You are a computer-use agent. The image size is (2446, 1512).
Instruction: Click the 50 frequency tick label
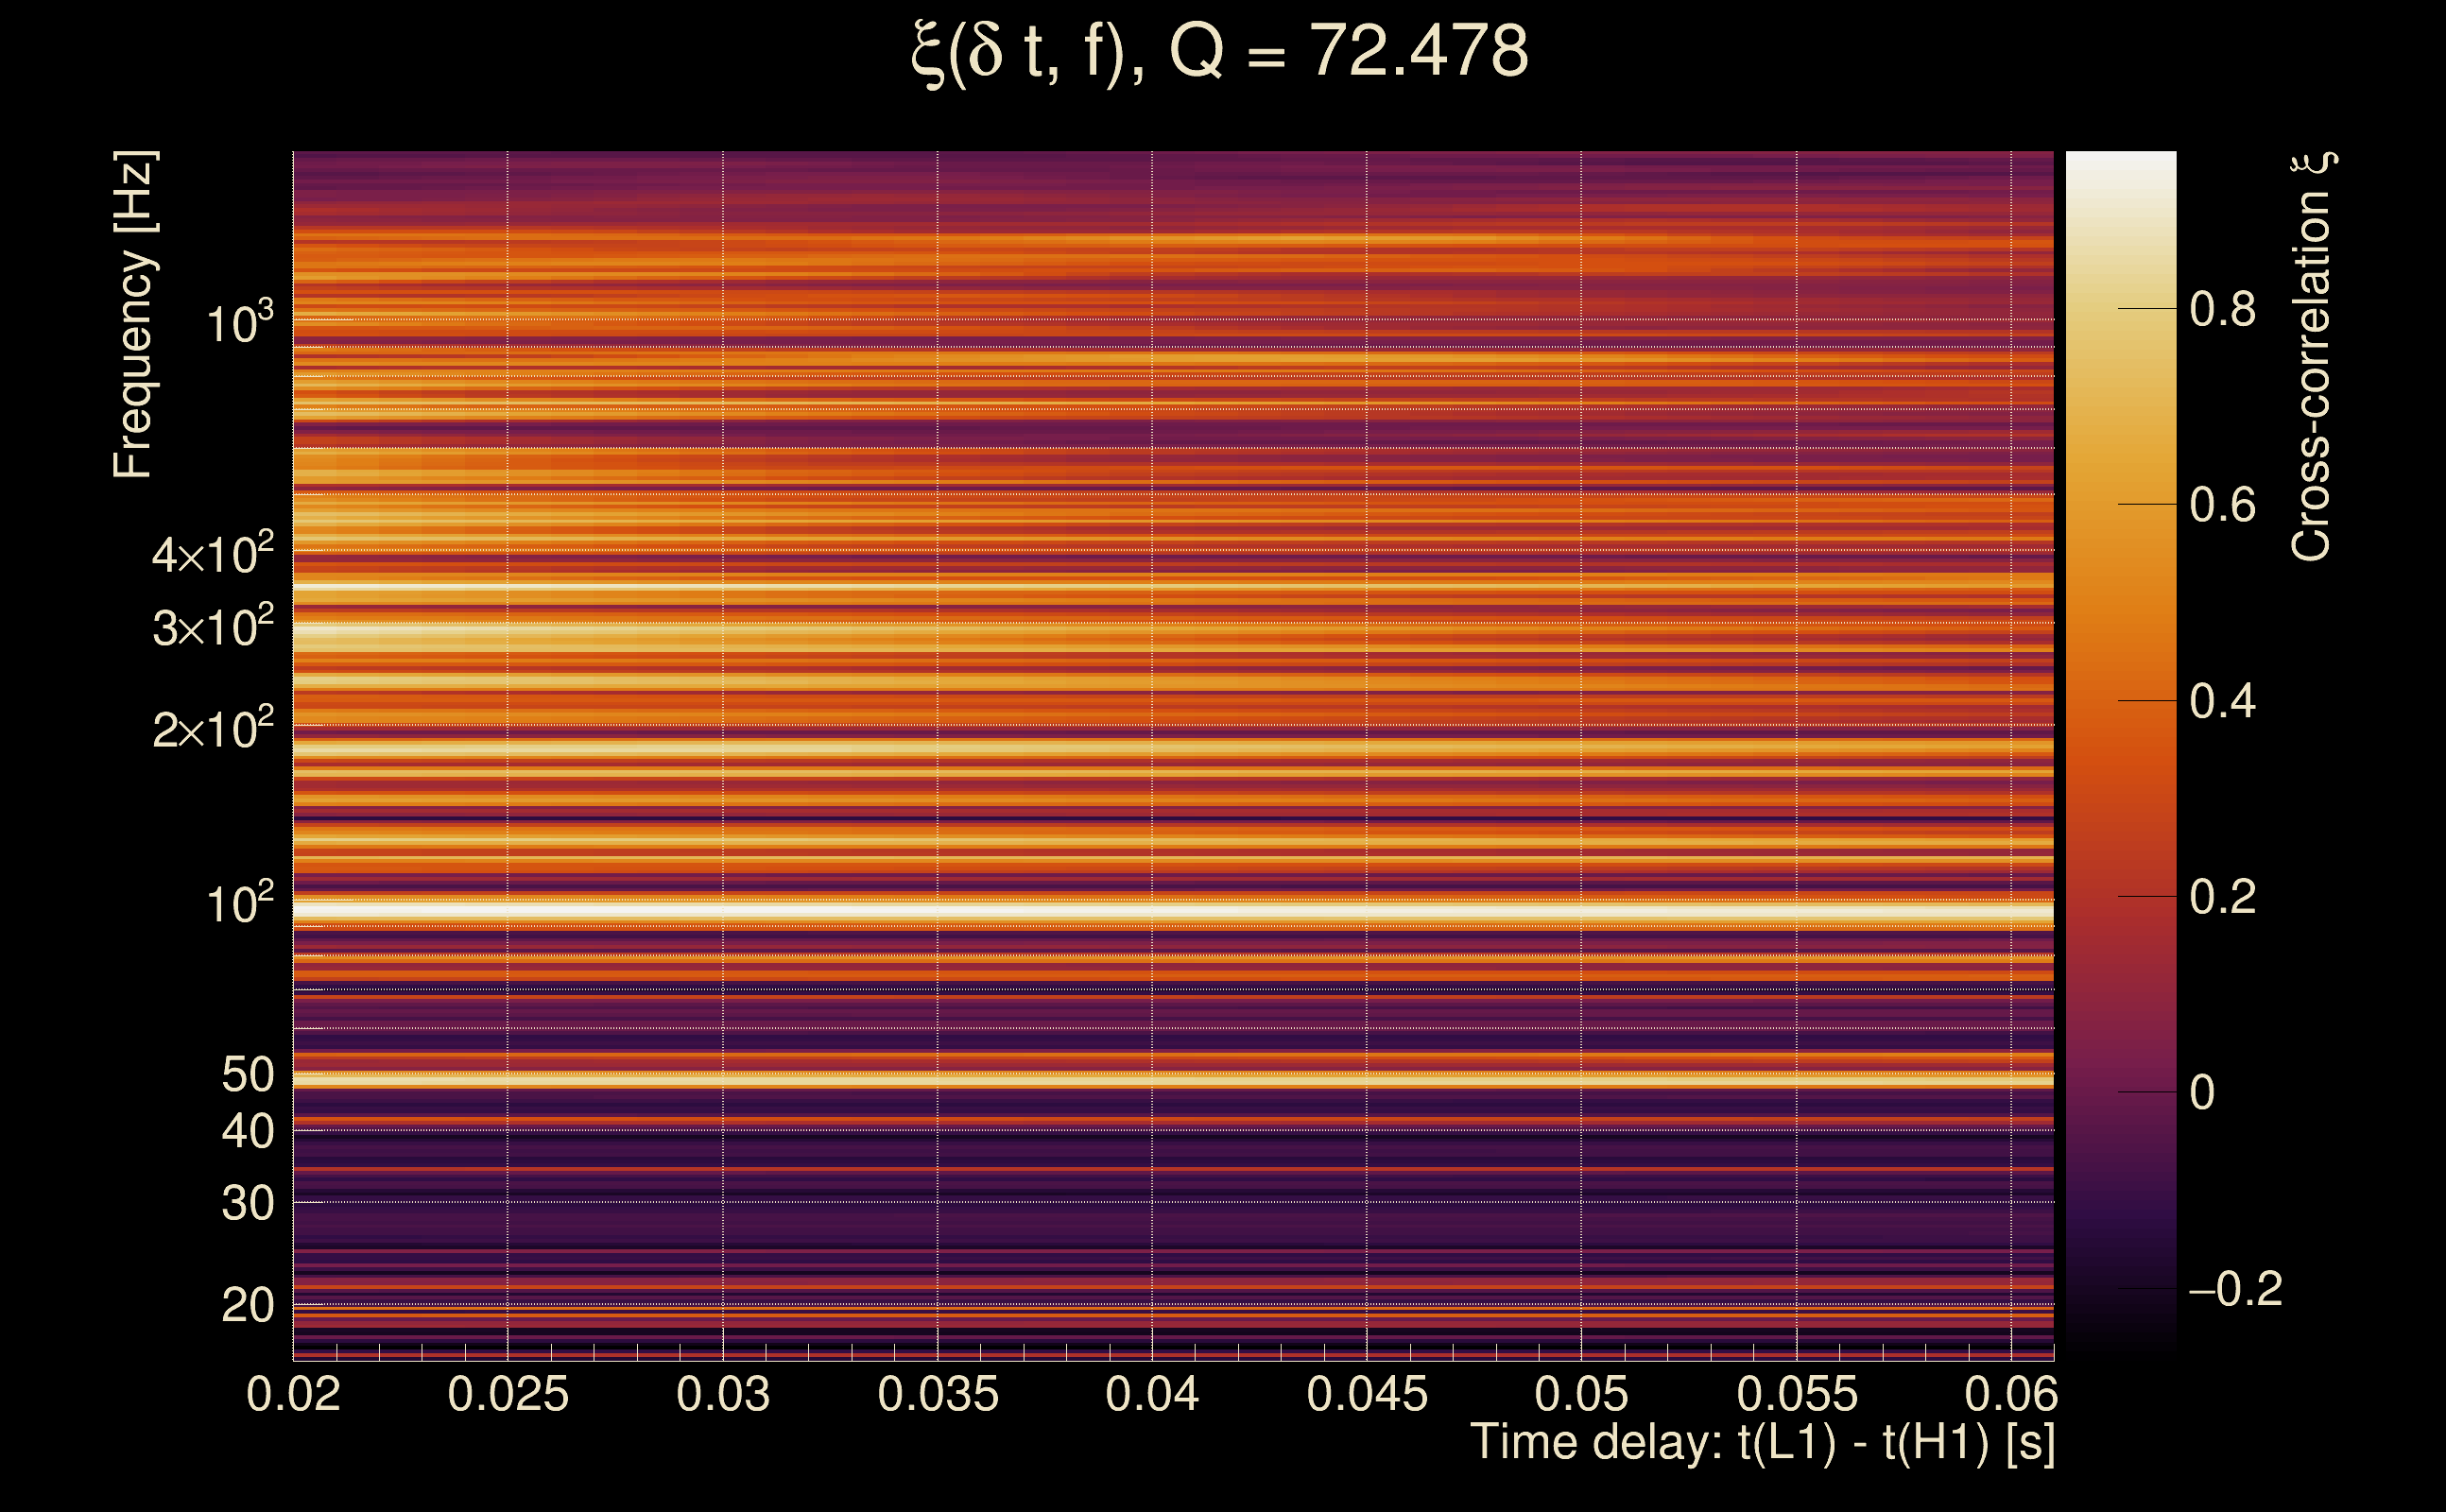tap(247, 1075)
